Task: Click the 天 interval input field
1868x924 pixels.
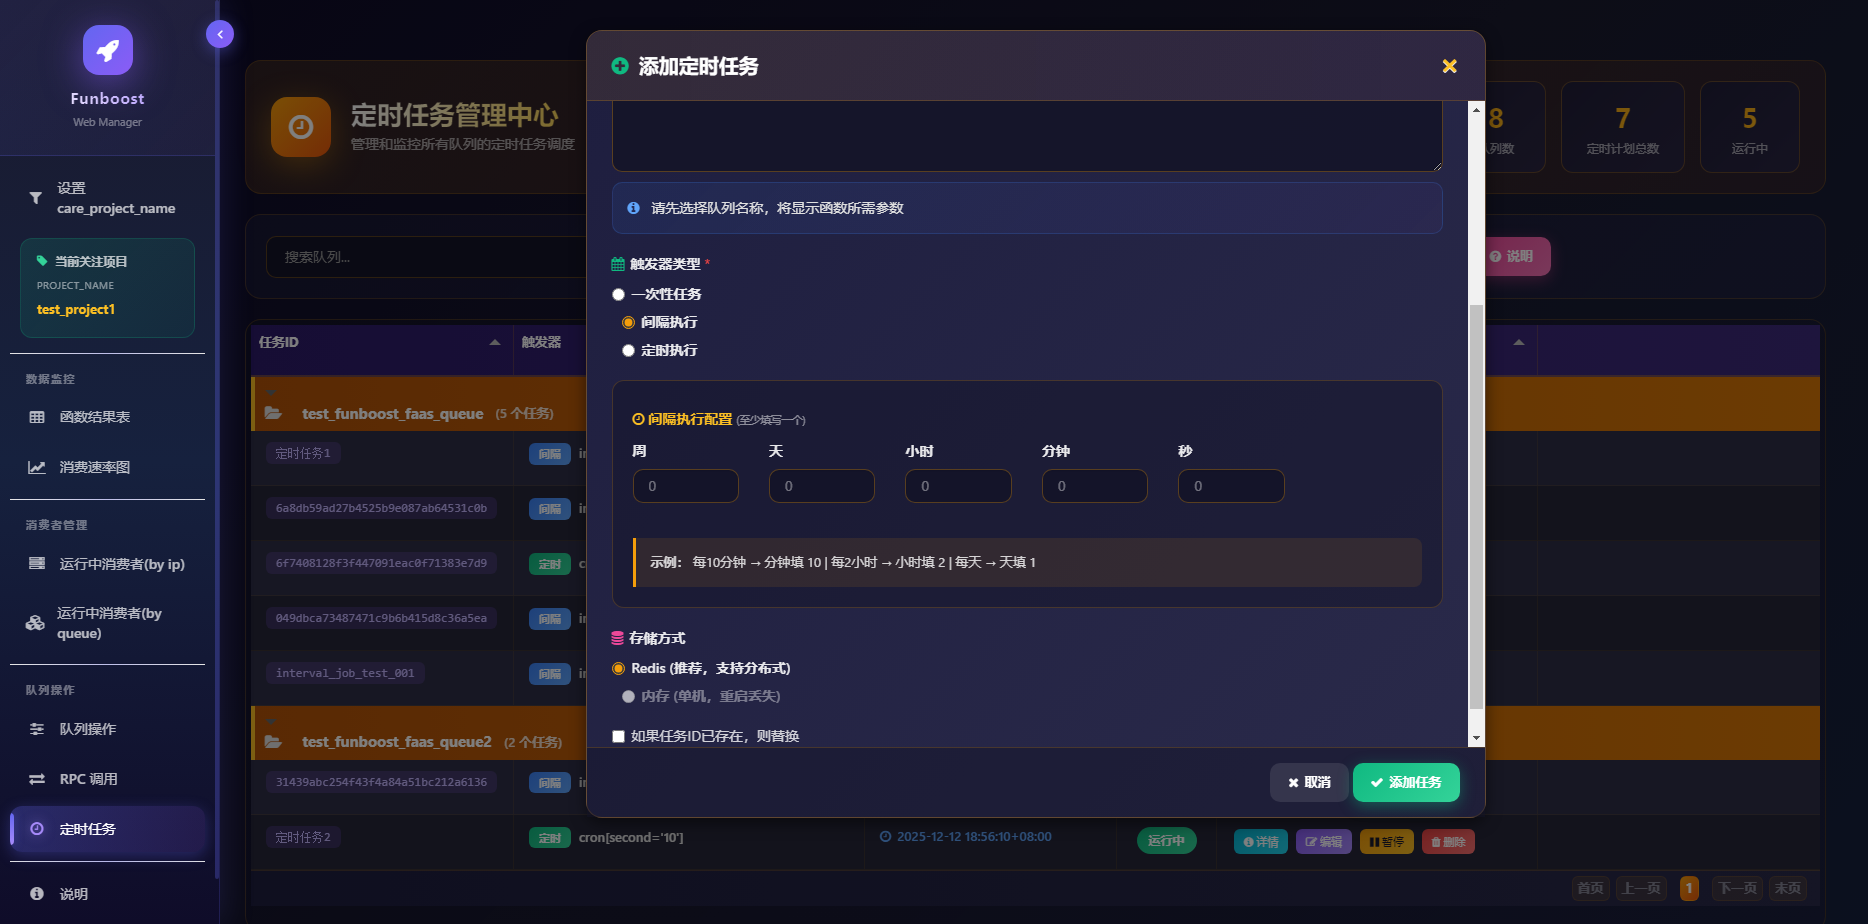Action: (822, 486)
